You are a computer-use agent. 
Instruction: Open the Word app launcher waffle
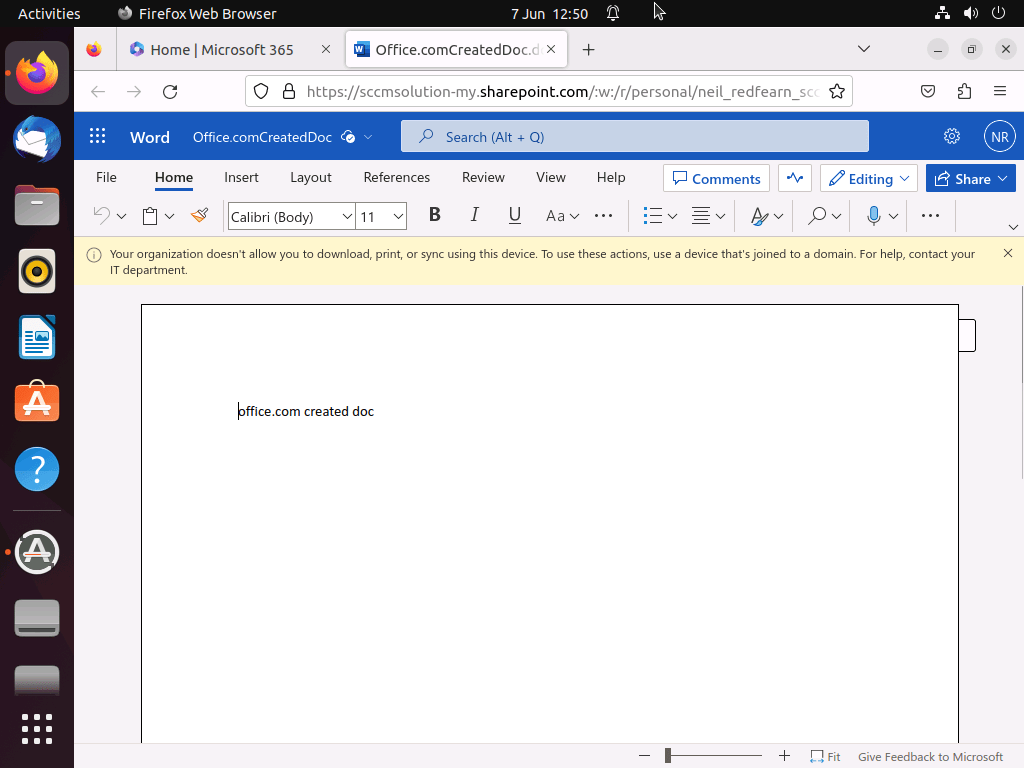point(97,137)
